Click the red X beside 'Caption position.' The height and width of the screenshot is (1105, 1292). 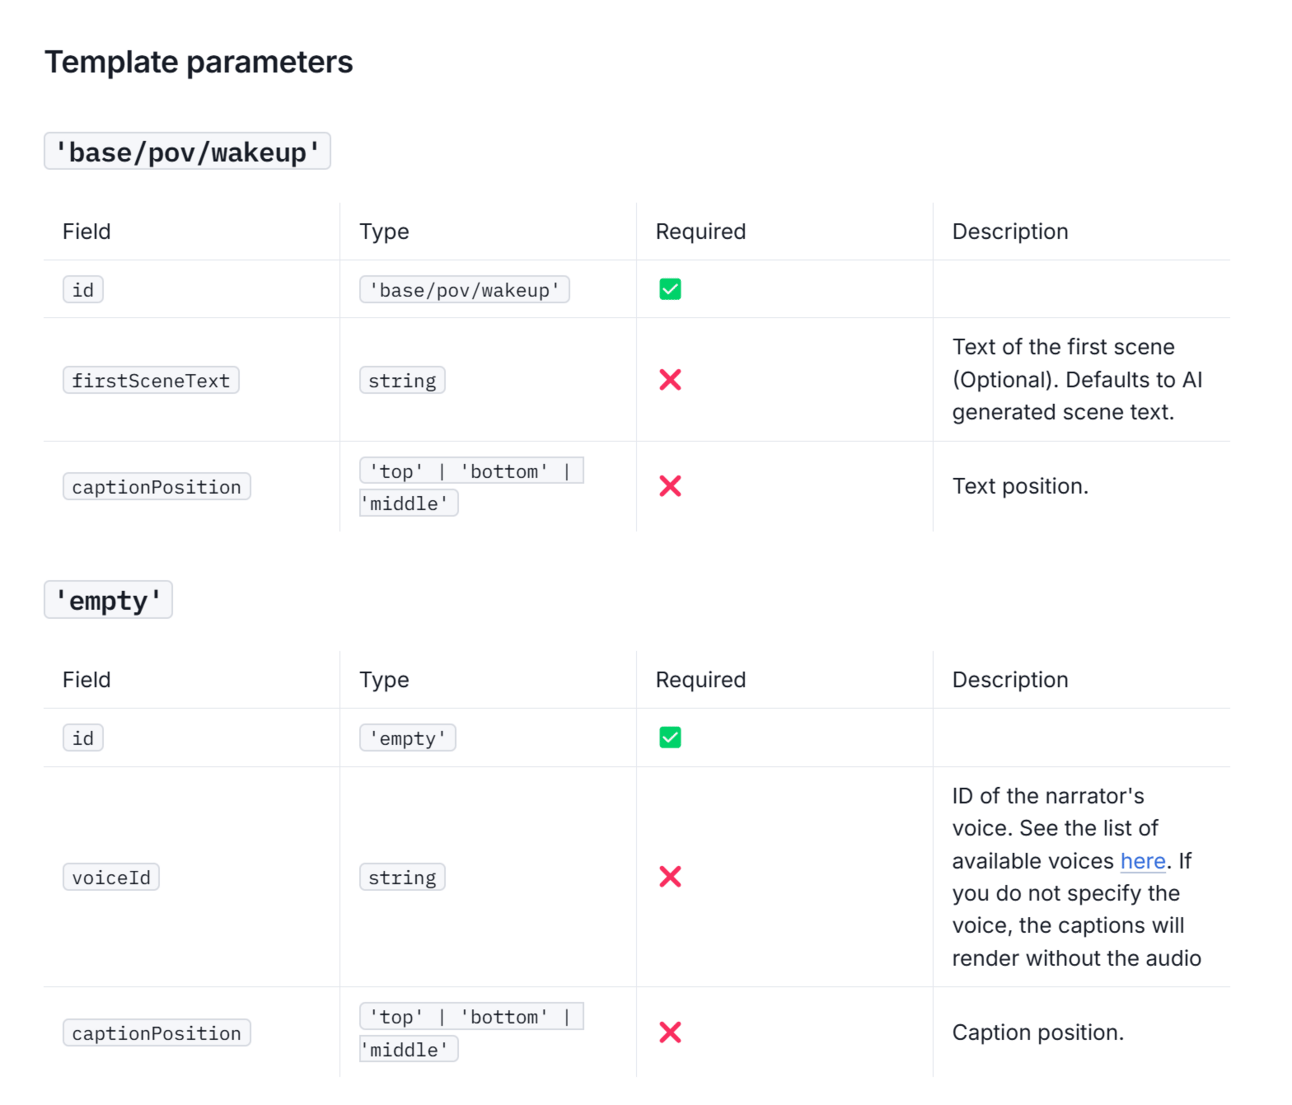click(x=670, y=1032)
